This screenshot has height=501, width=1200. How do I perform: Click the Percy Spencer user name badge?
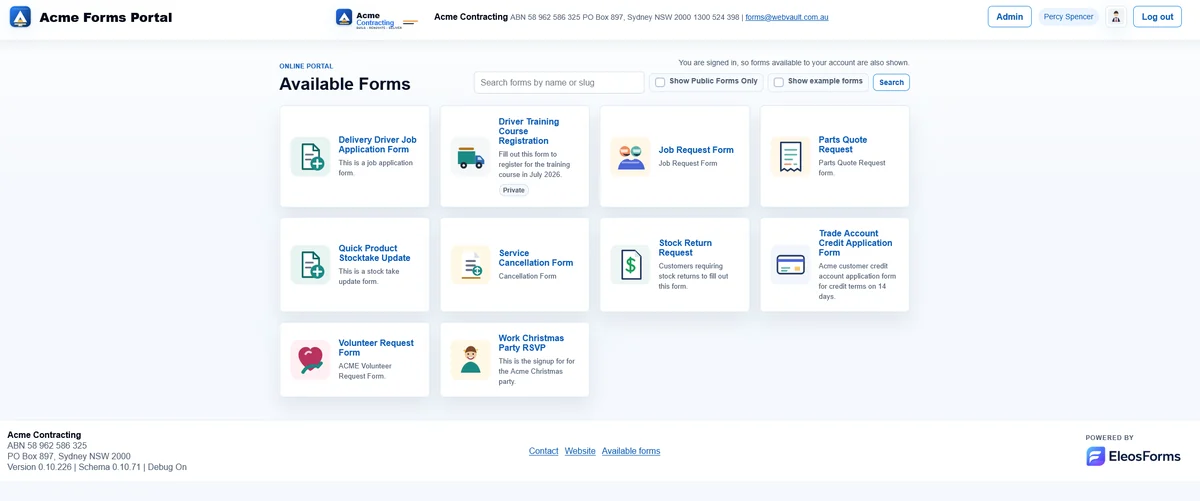[x=1068, y=17]
